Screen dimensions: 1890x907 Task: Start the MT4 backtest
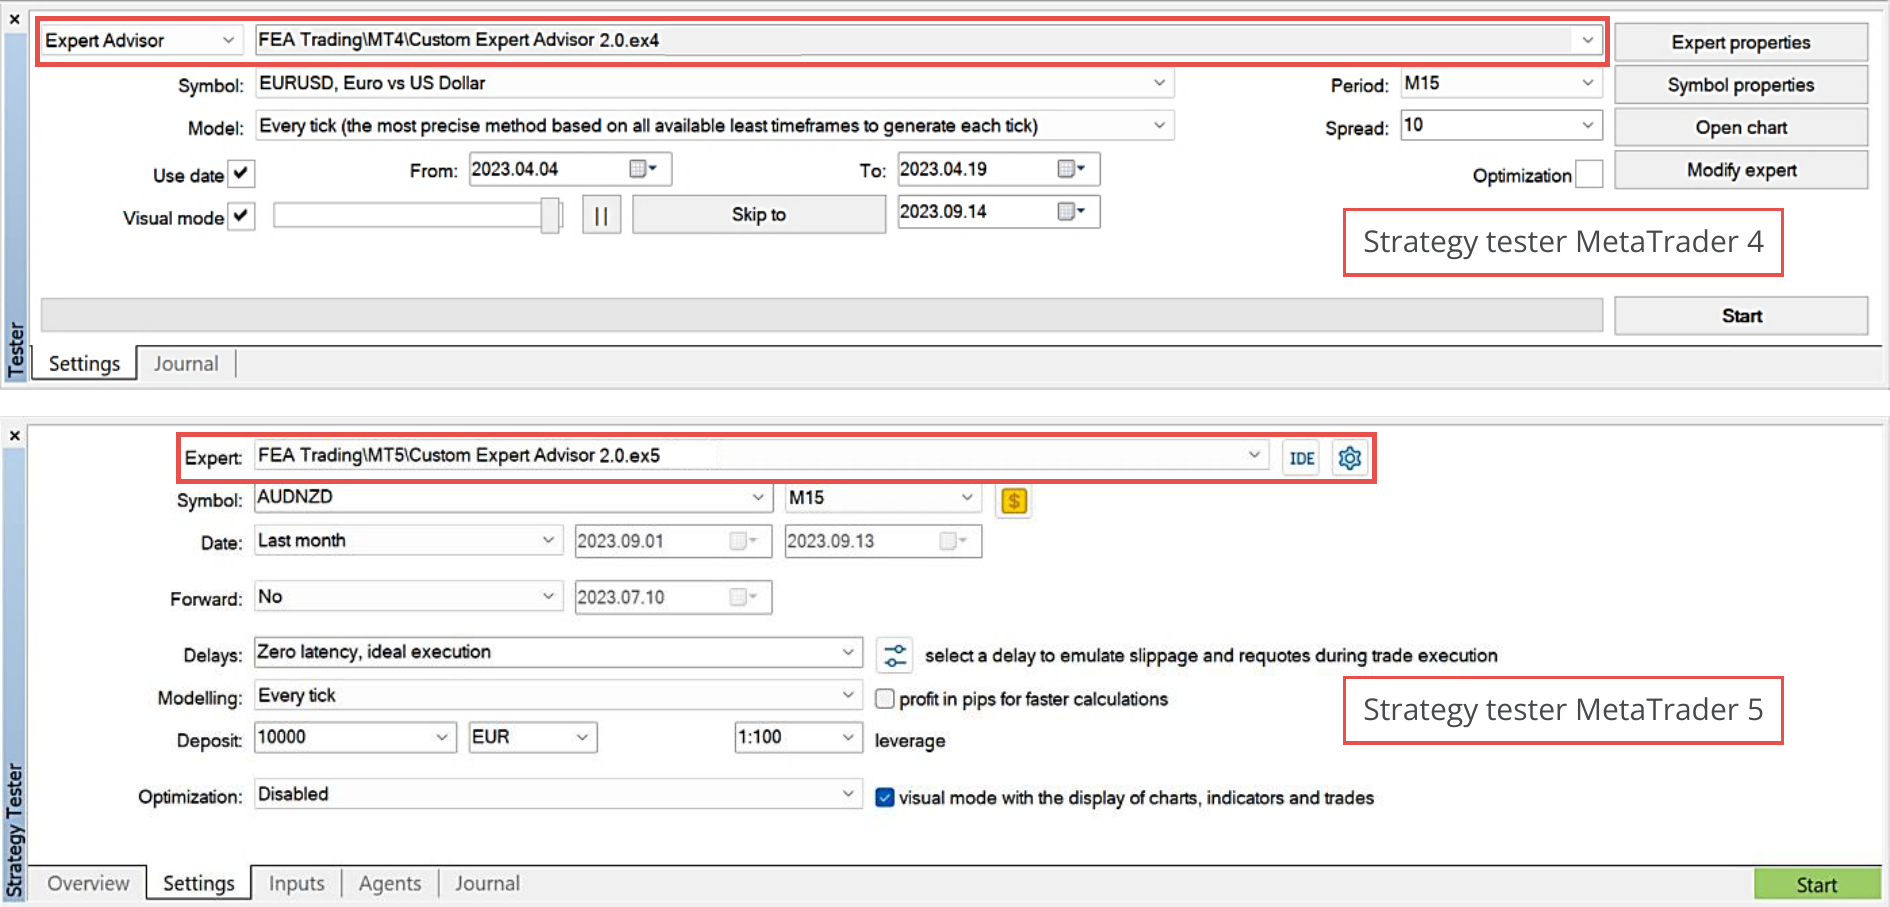1741,316
